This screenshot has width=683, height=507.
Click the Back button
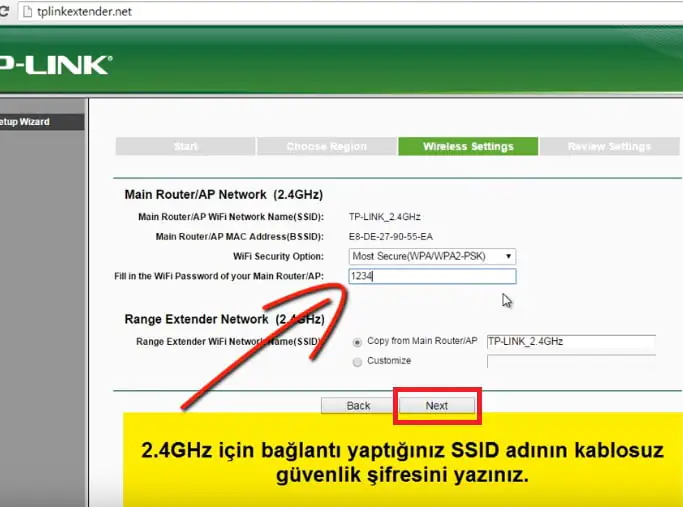click(358, 406)
